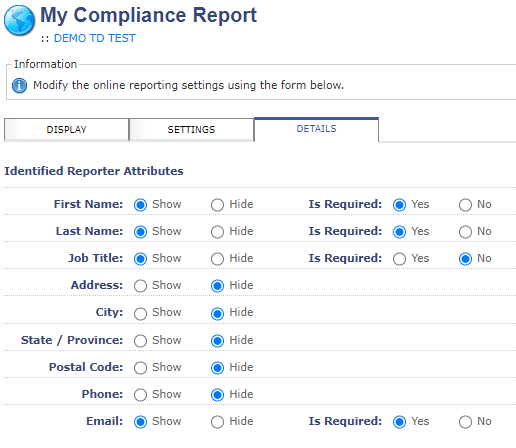
Task: Click the blue information circle icon
Action: click(x=19, y=85)
